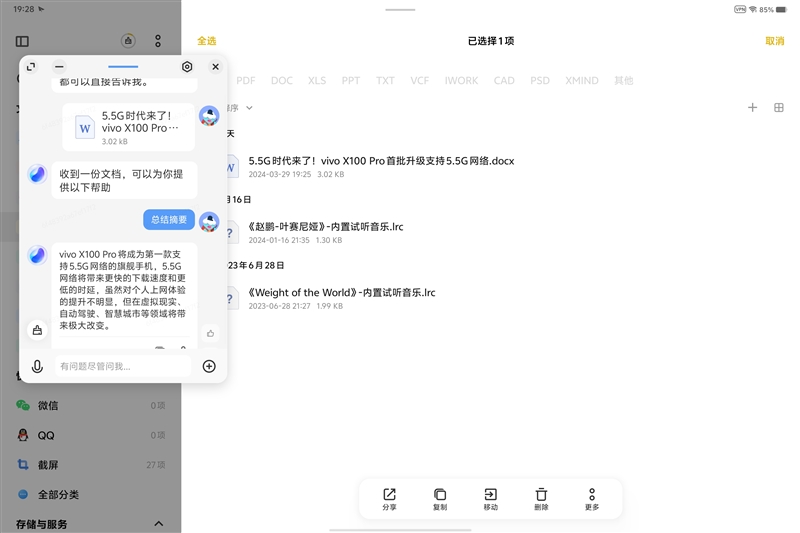
Task: Click the chat input field
Action: 120,366
